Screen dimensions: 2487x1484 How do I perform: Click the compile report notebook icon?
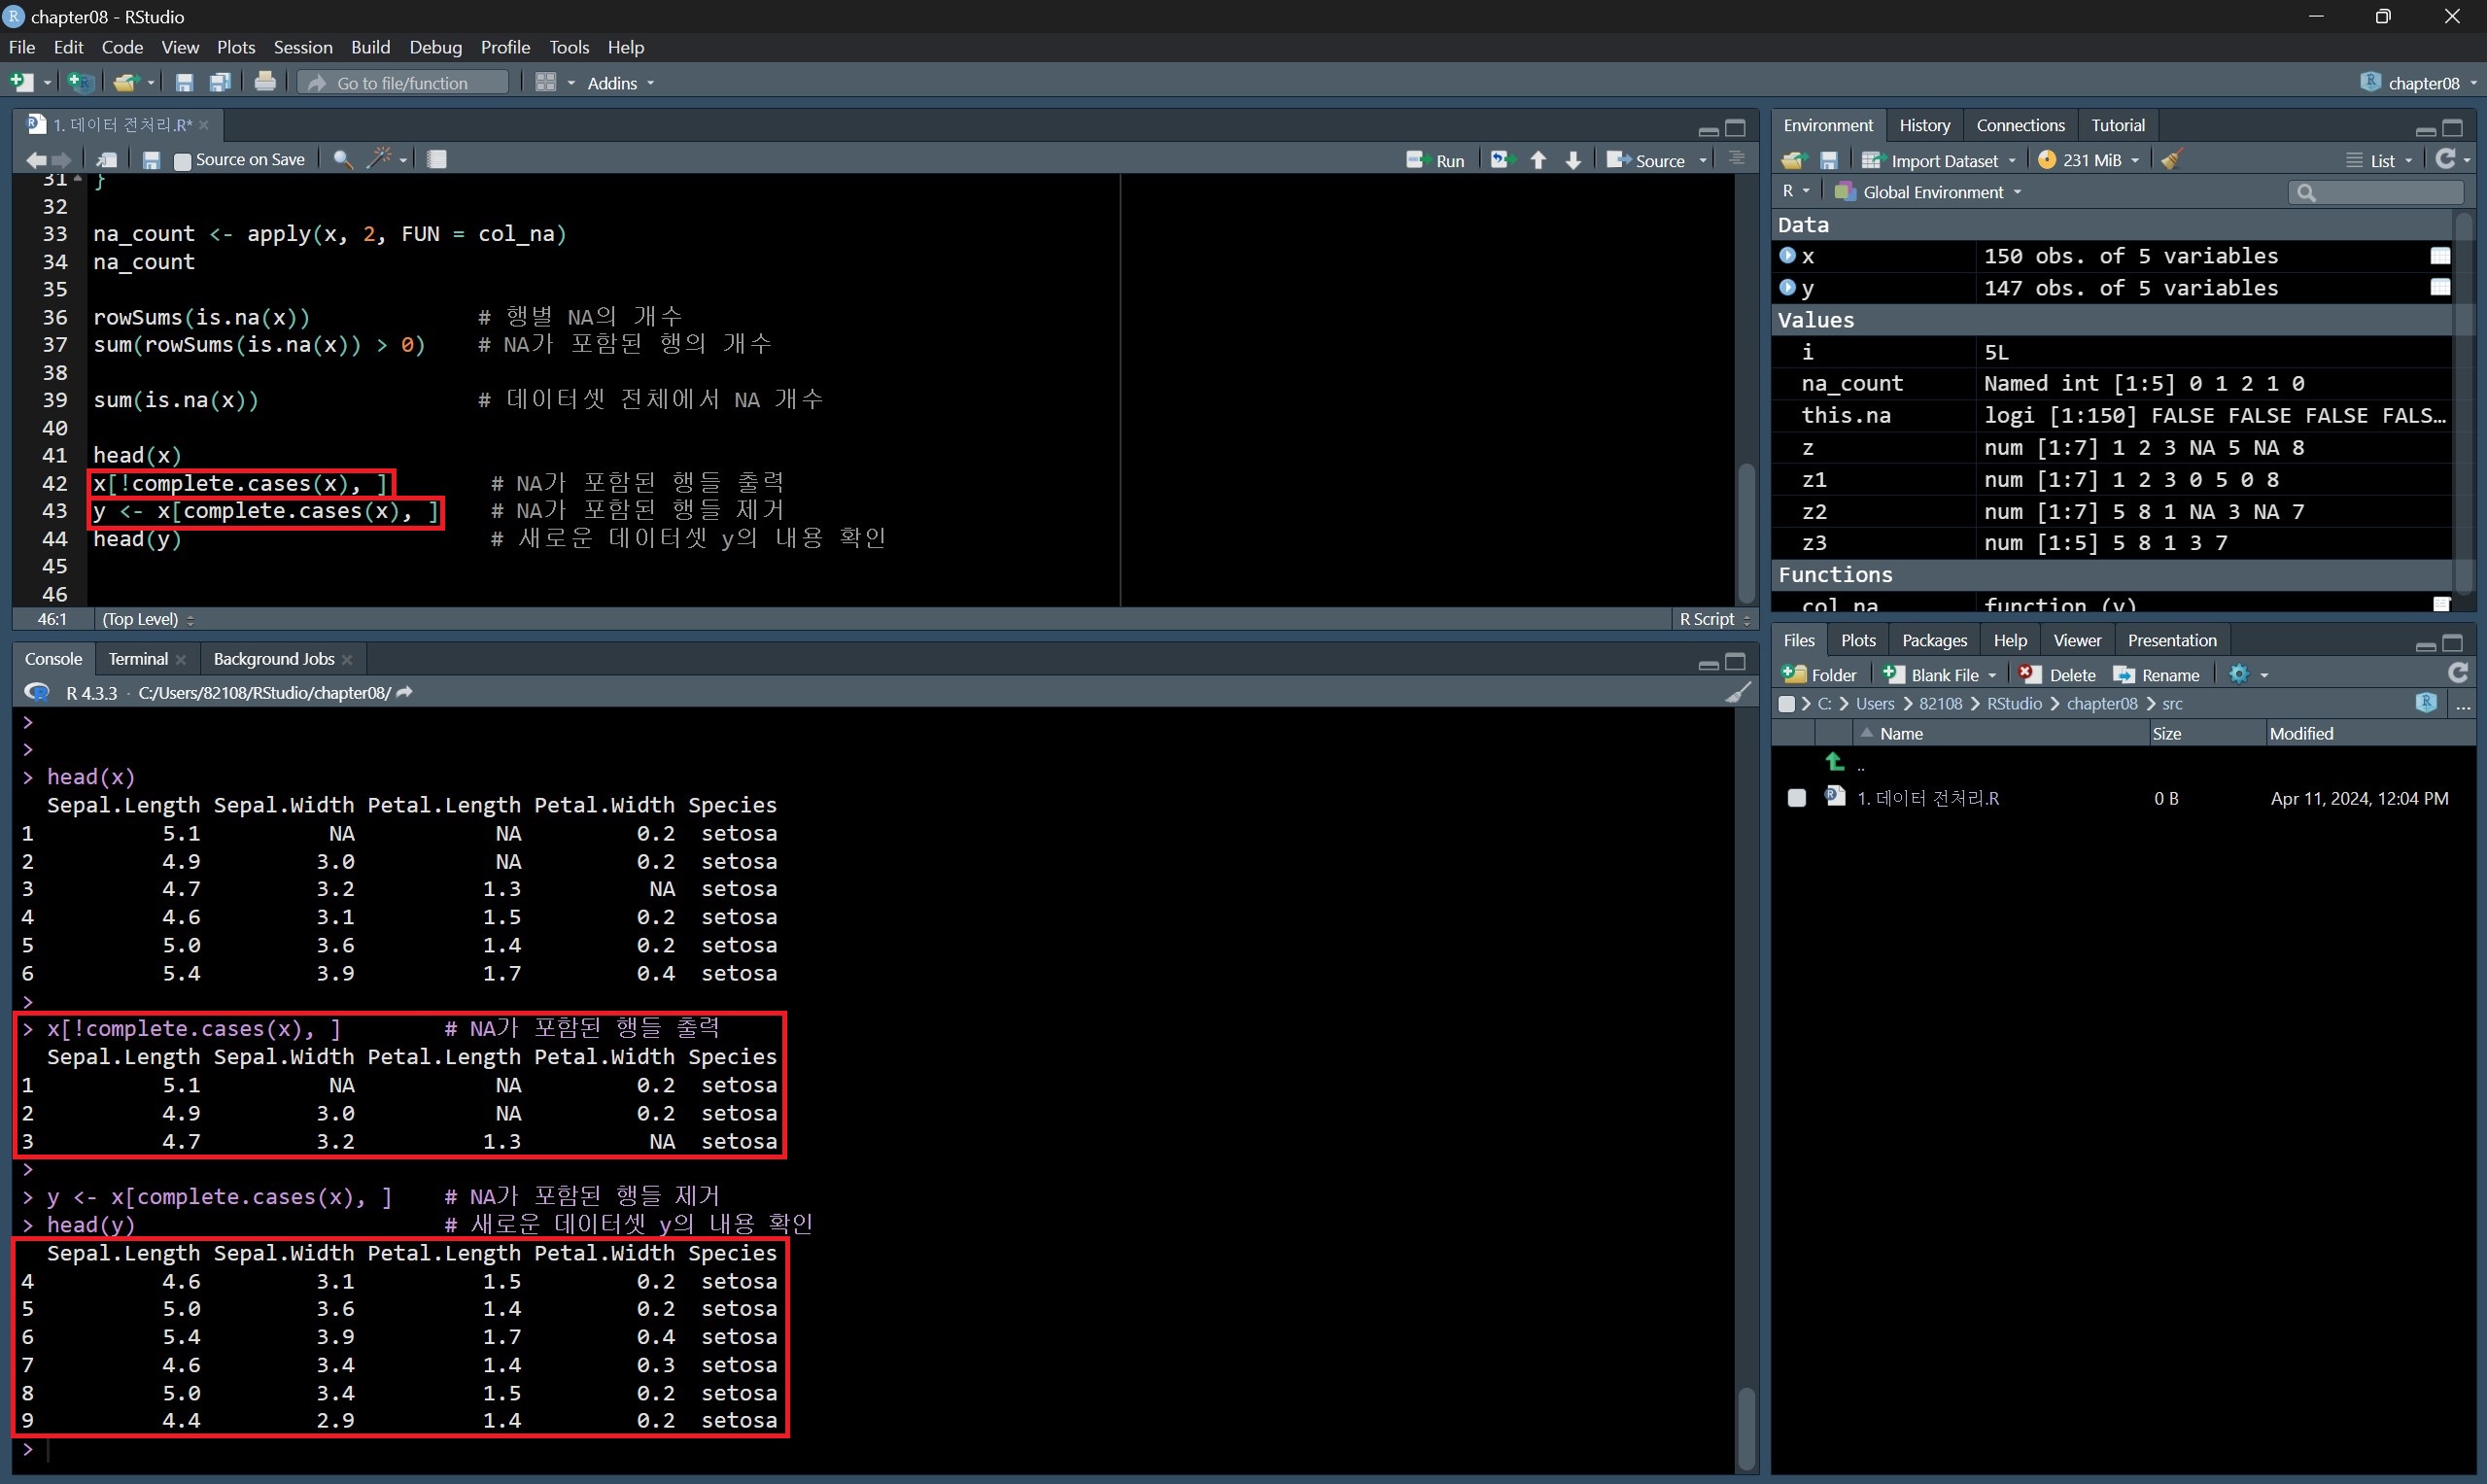[x=437, y=159]
